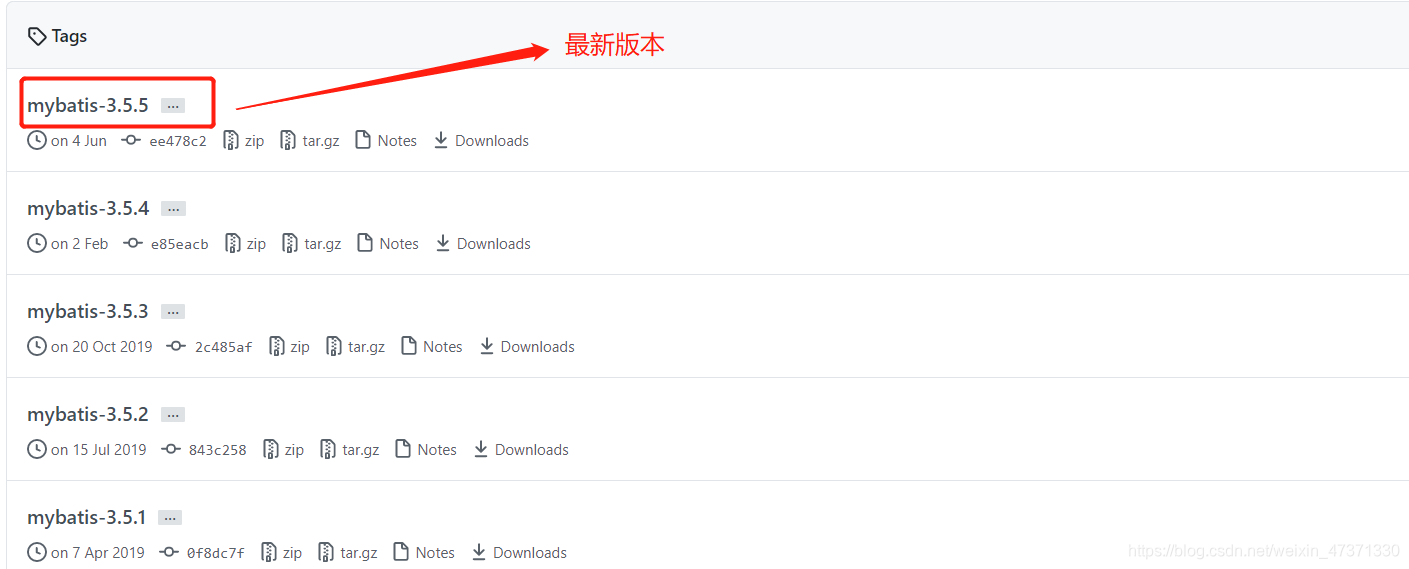This screenshot has height=569, width=1409.
Task: Download zip for mybatis-3.5.3
Action: click(x=301, y=347)
